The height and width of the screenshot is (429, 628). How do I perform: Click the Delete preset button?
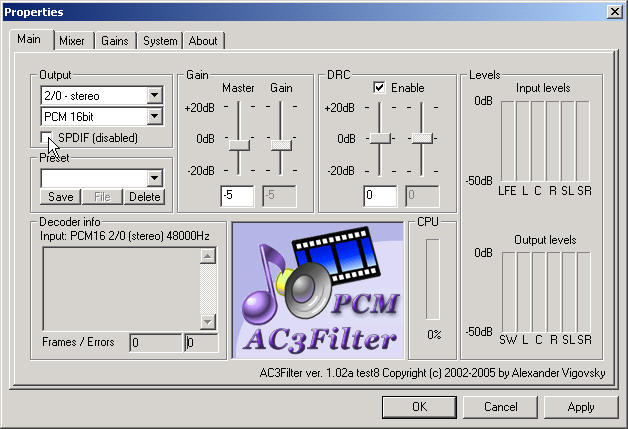click(x=144, y=197)
